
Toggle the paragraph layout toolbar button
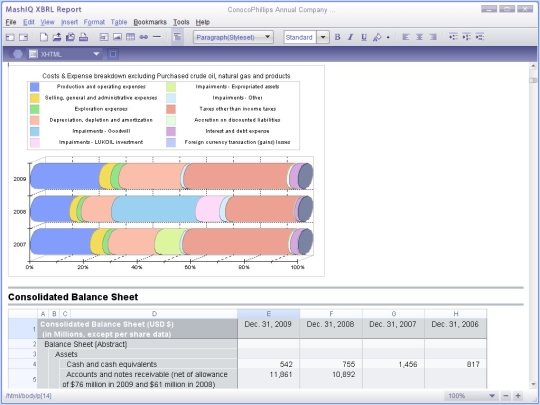(x=177, y=37)
